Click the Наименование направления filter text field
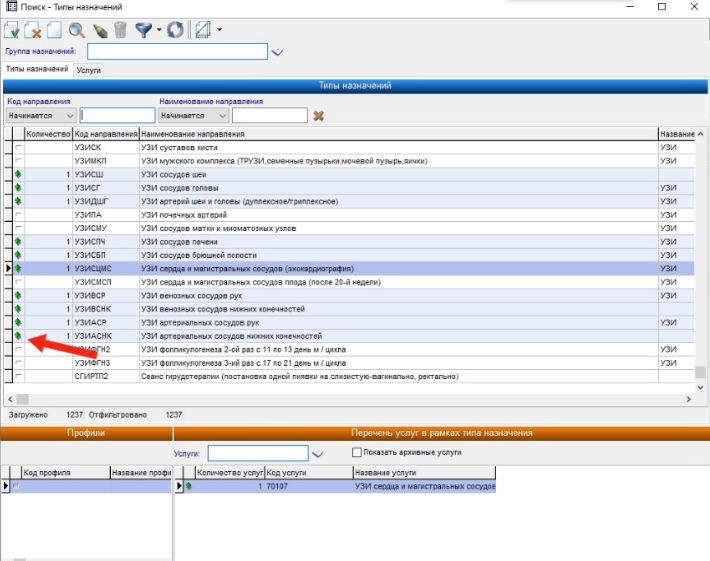Screen dimensions: 710x561 click(x=269, y=116)
